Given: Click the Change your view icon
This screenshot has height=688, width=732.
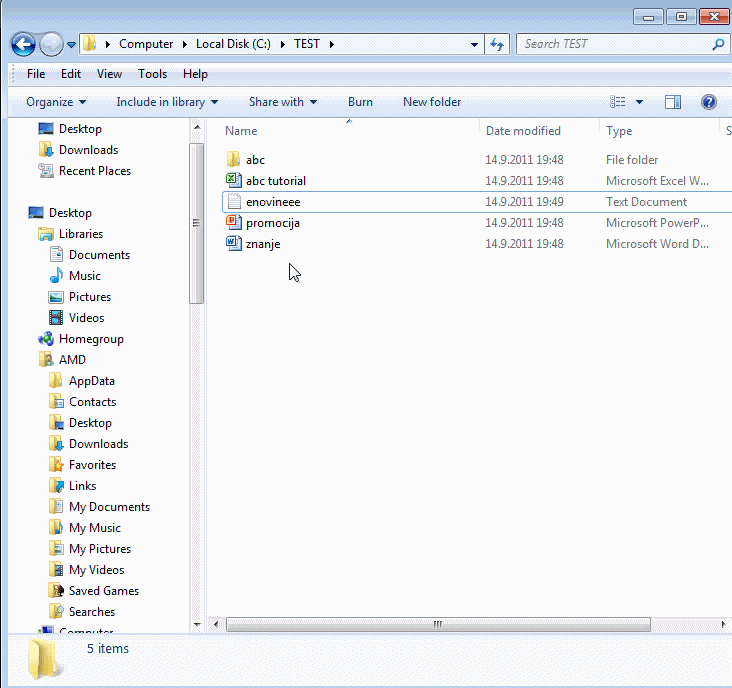Looking at the screenshot, I should [x=618, y=102].
